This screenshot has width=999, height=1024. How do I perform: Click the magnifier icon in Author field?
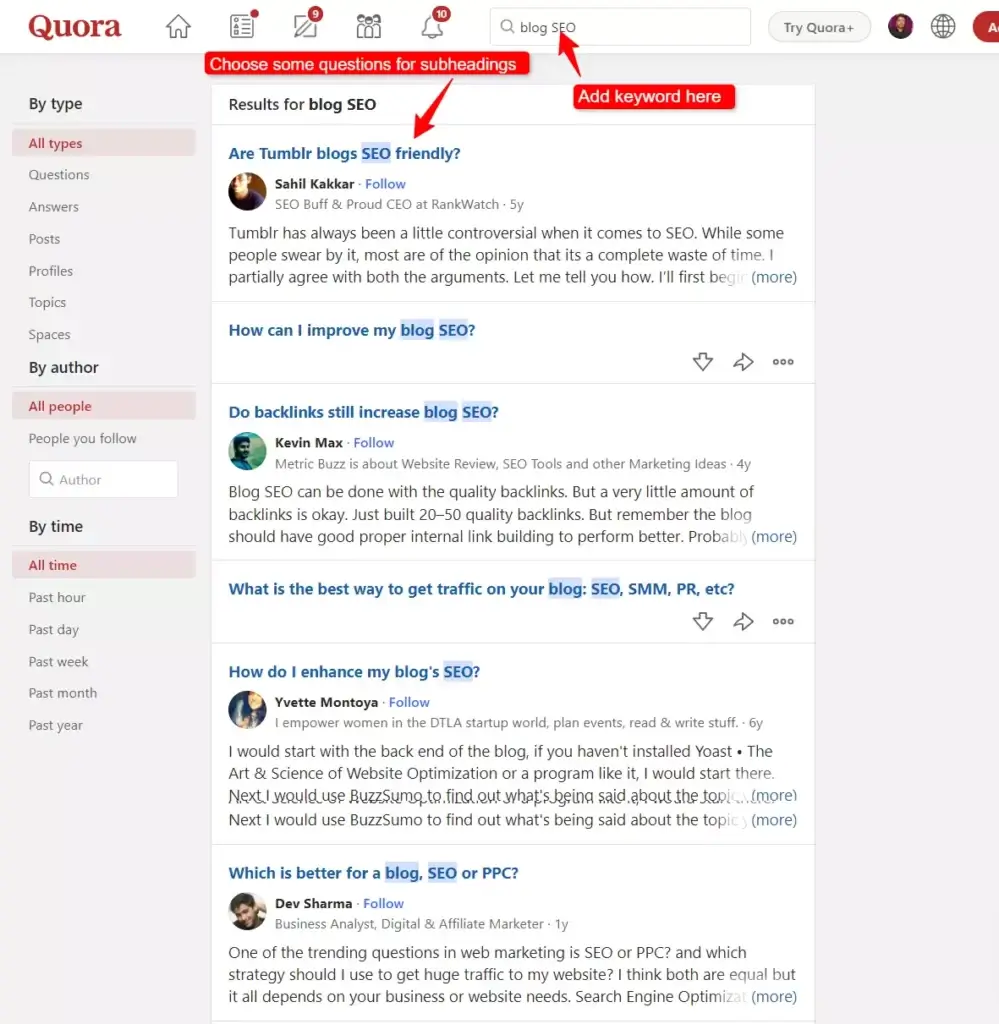point(46,479)
